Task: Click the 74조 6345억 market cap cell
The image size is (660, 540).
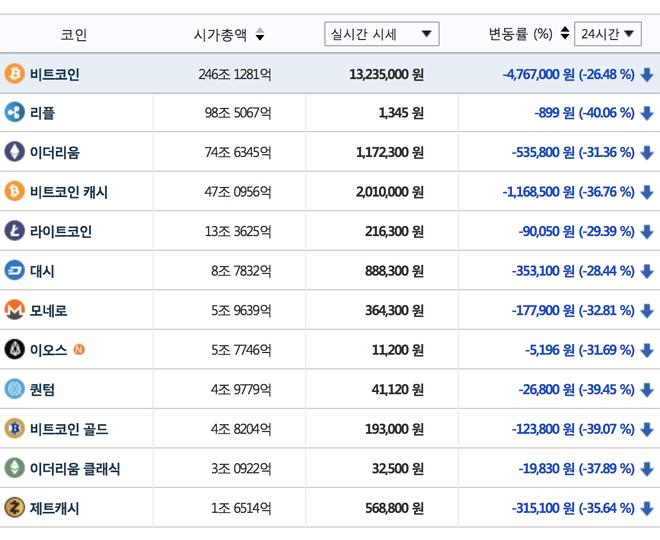Action: click(238, 152)
